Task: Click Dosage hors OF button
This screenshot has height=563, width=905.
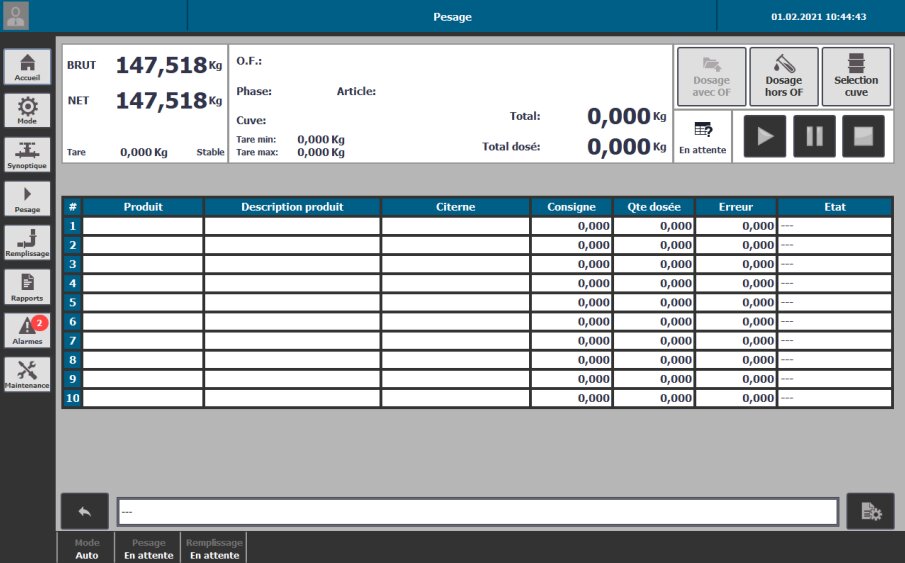Action: click(x=783, y=76)
